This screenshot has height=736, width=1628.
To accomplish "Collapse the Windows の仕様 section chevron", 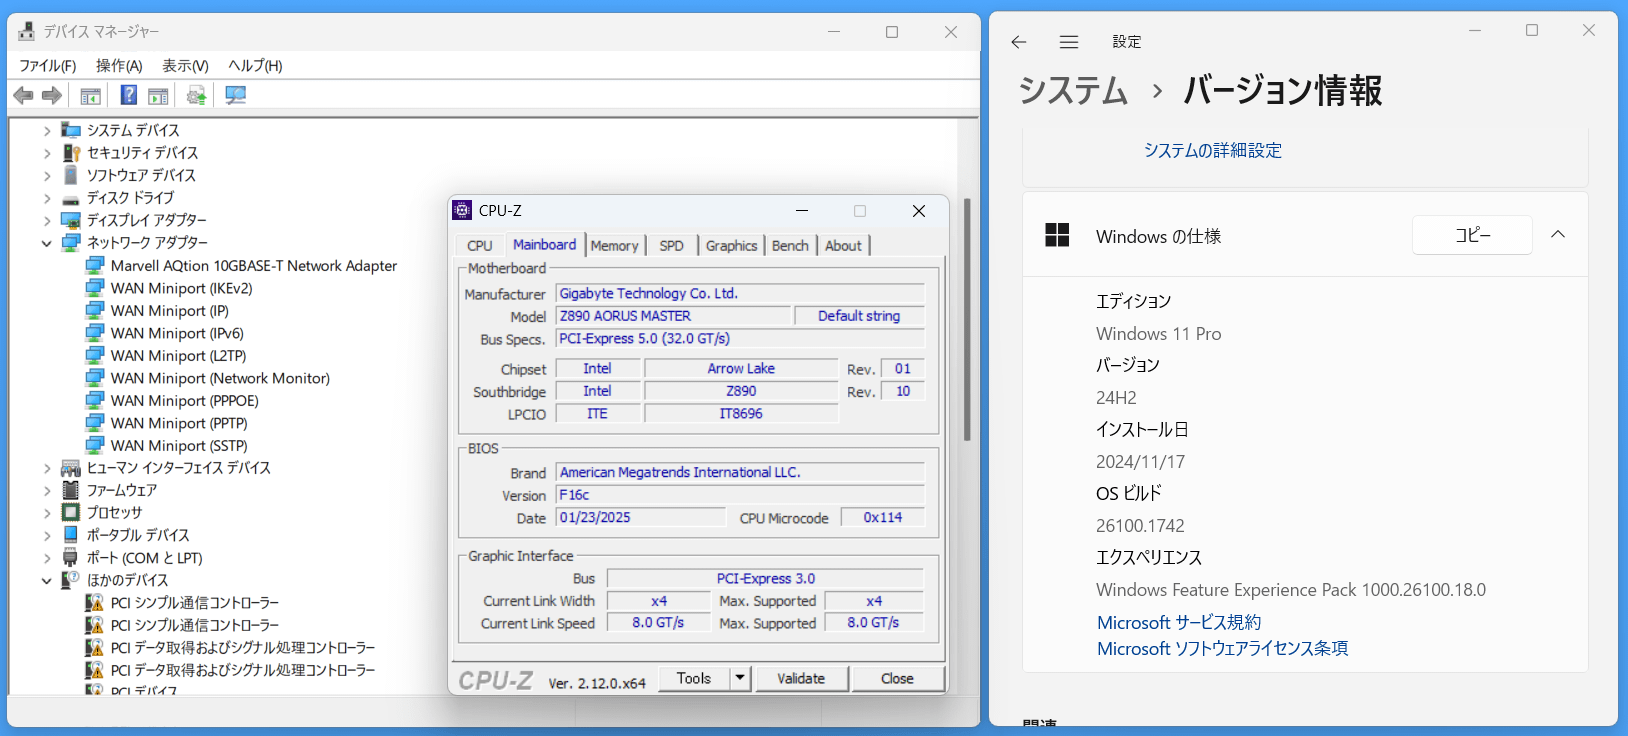I will tap(1558, 235).
